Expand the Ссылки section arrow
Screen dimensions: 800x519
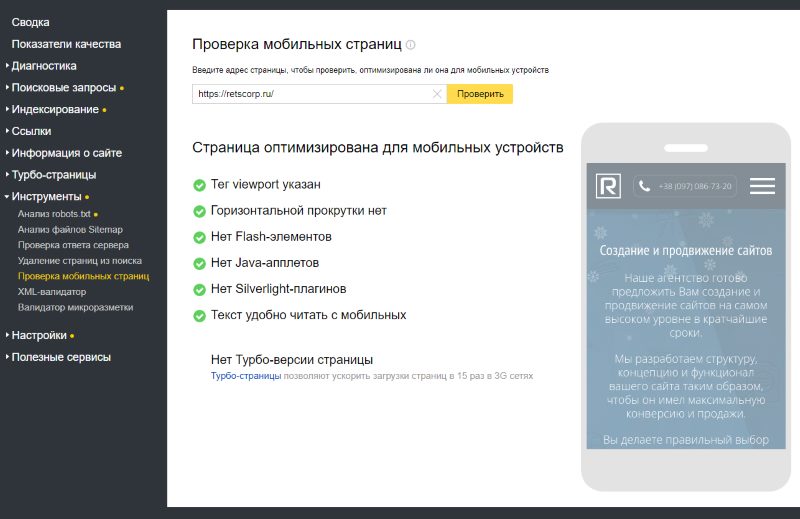7,131
